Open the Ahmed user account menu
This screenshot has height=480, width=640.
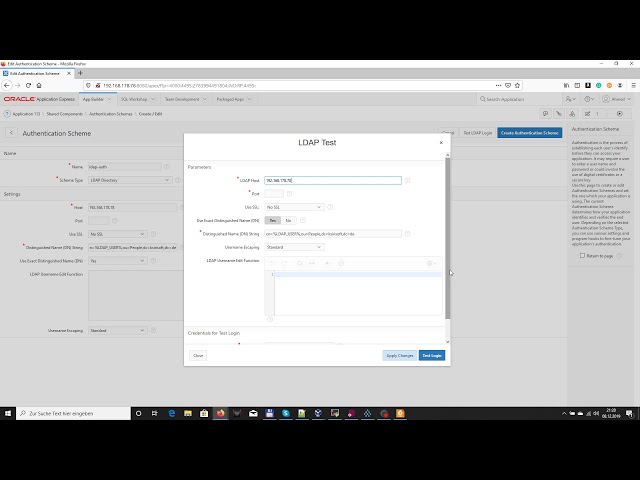617,99
